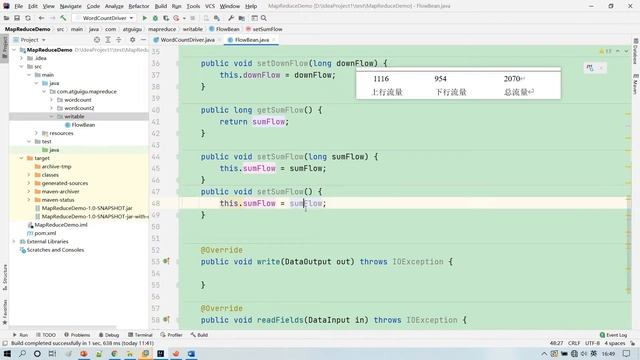Open the Problems tool window
The image size is (640, 360).
point(77,335)
